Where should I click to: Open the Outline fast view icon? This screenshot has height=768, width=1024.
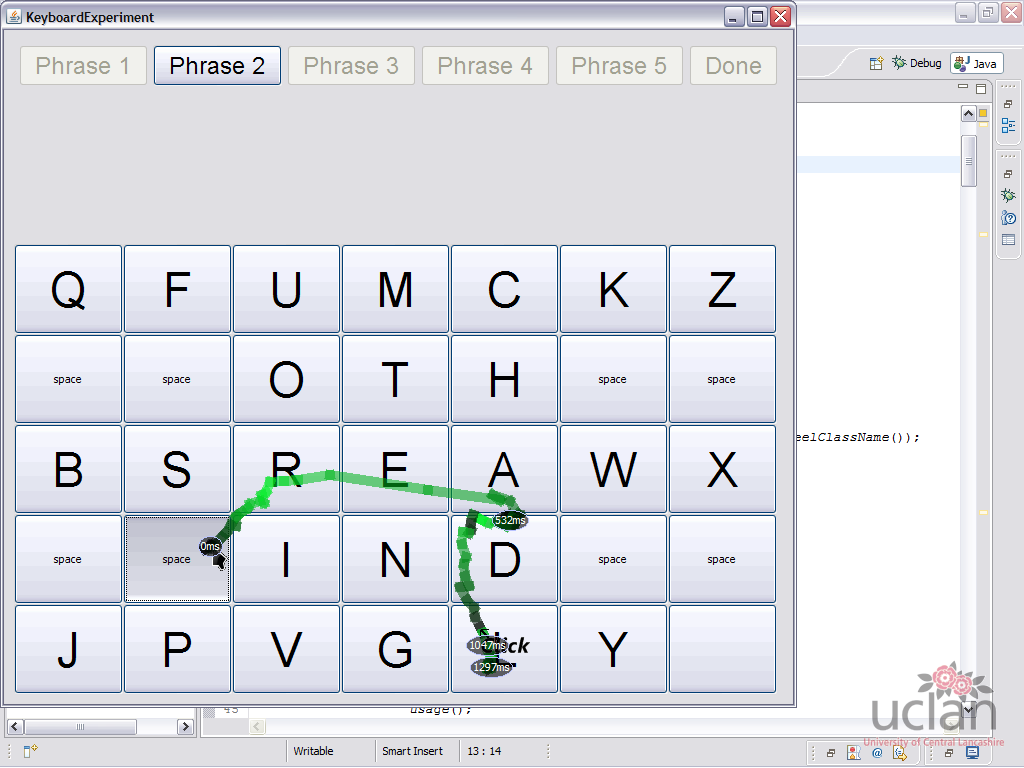tap(1008, 125)
